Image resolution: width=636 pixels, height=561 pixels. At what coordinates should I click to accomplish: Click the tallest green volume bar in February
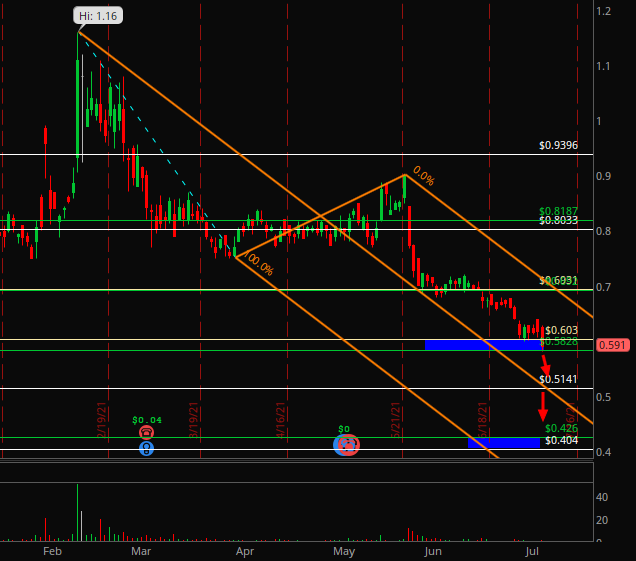point(77,513)
